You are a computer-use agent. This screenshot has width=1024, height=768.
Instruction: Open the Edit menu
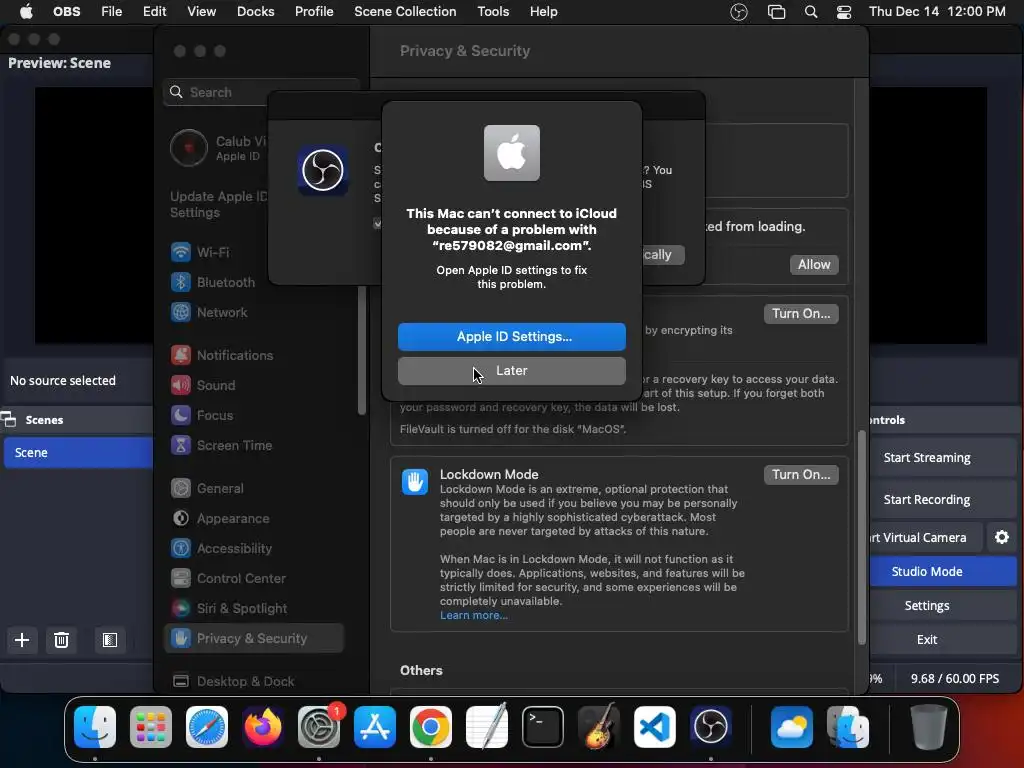pos(155,12)
